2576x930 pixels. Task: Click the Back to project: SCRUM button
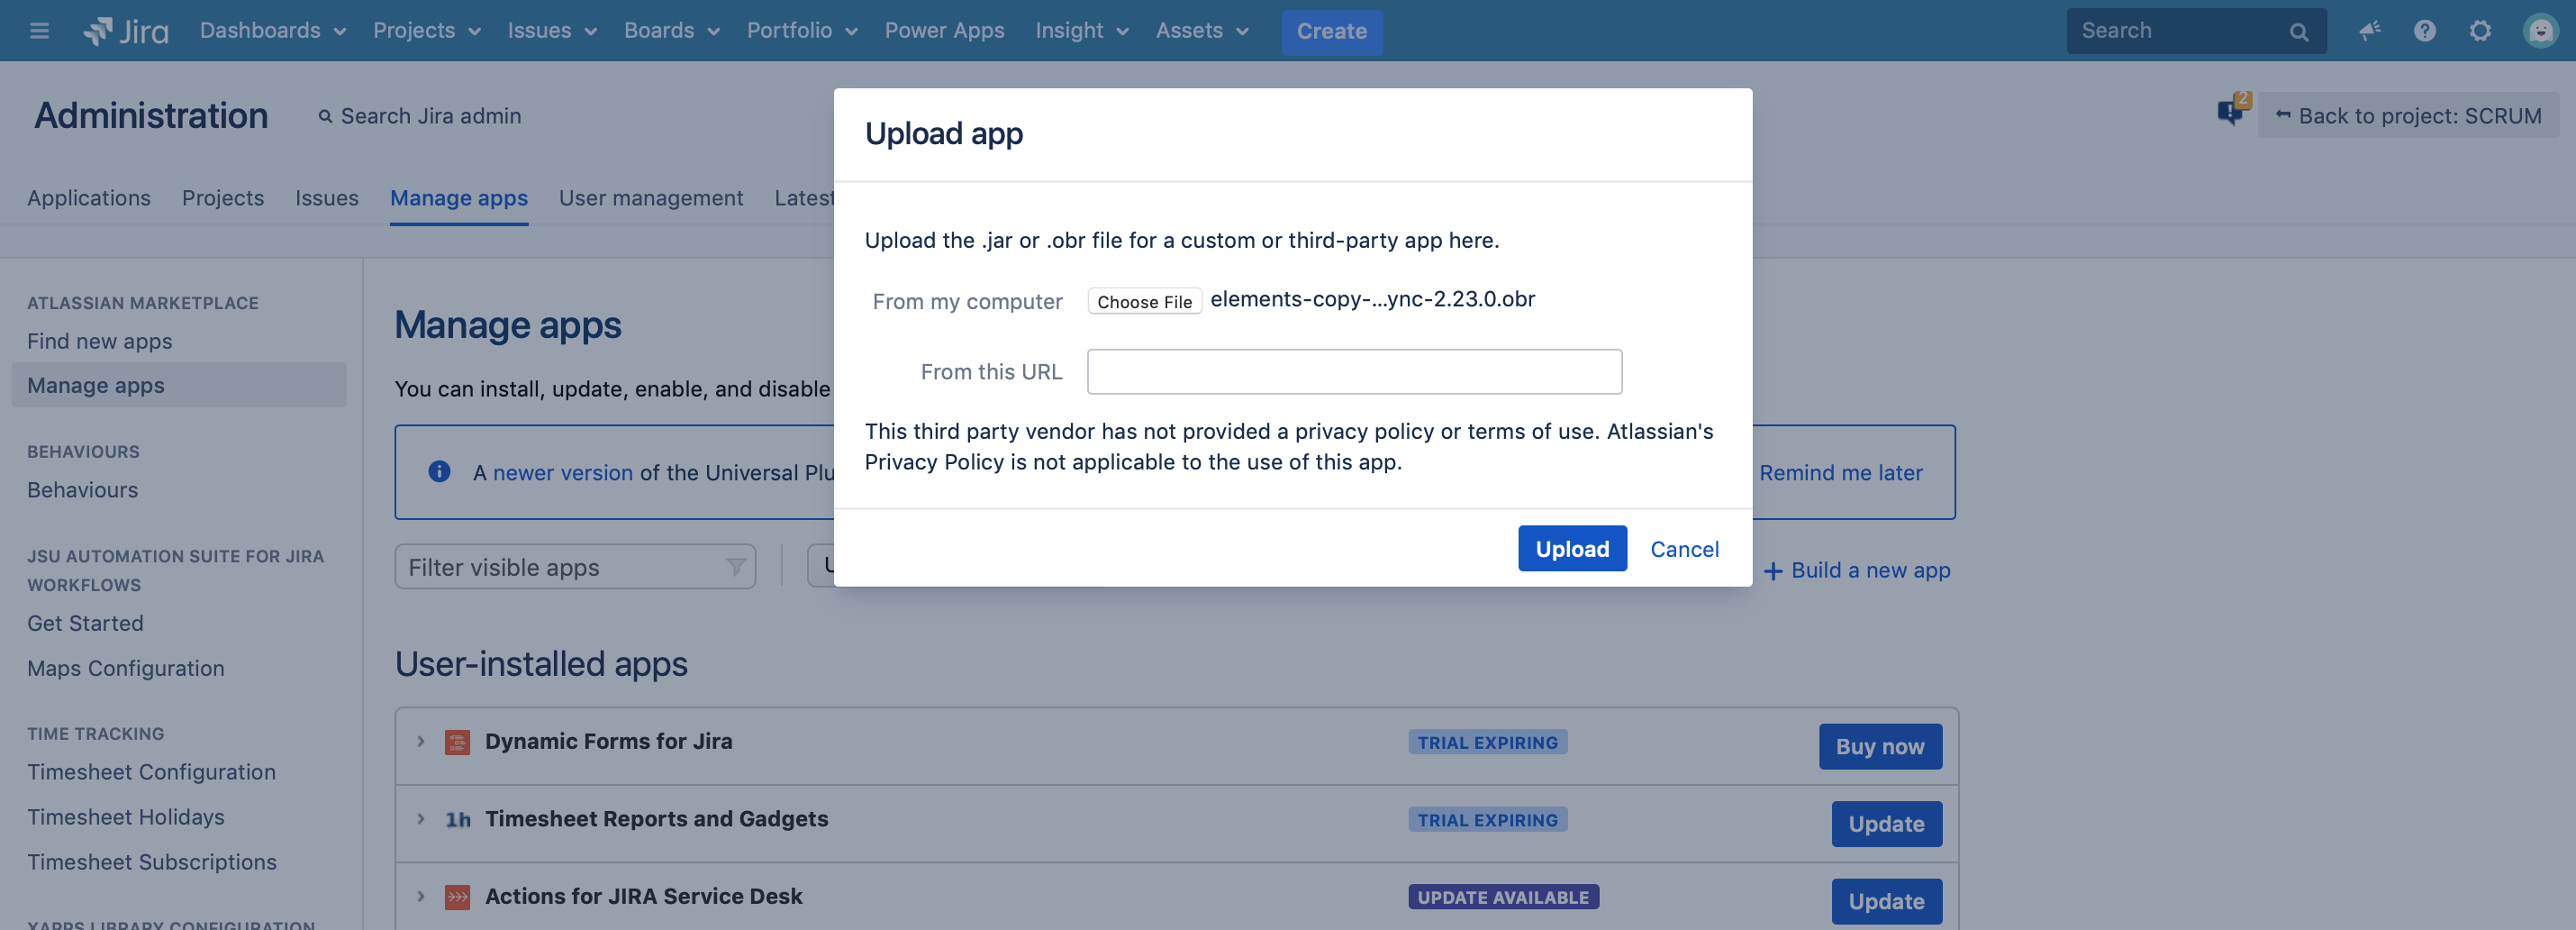pos(2407,116)
